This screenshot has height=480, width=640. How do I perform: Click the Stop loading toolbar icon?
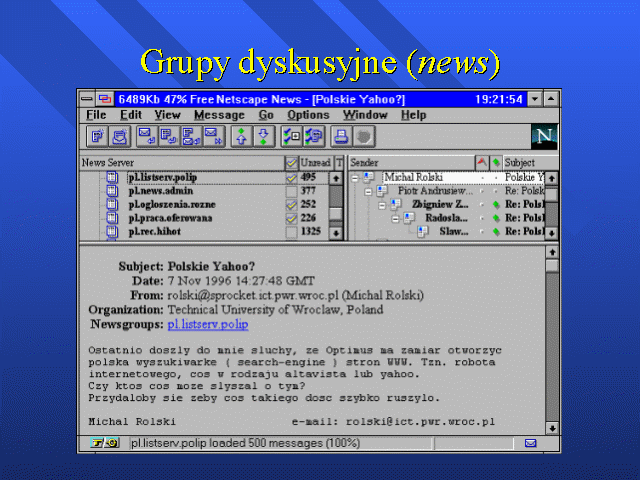364,136
